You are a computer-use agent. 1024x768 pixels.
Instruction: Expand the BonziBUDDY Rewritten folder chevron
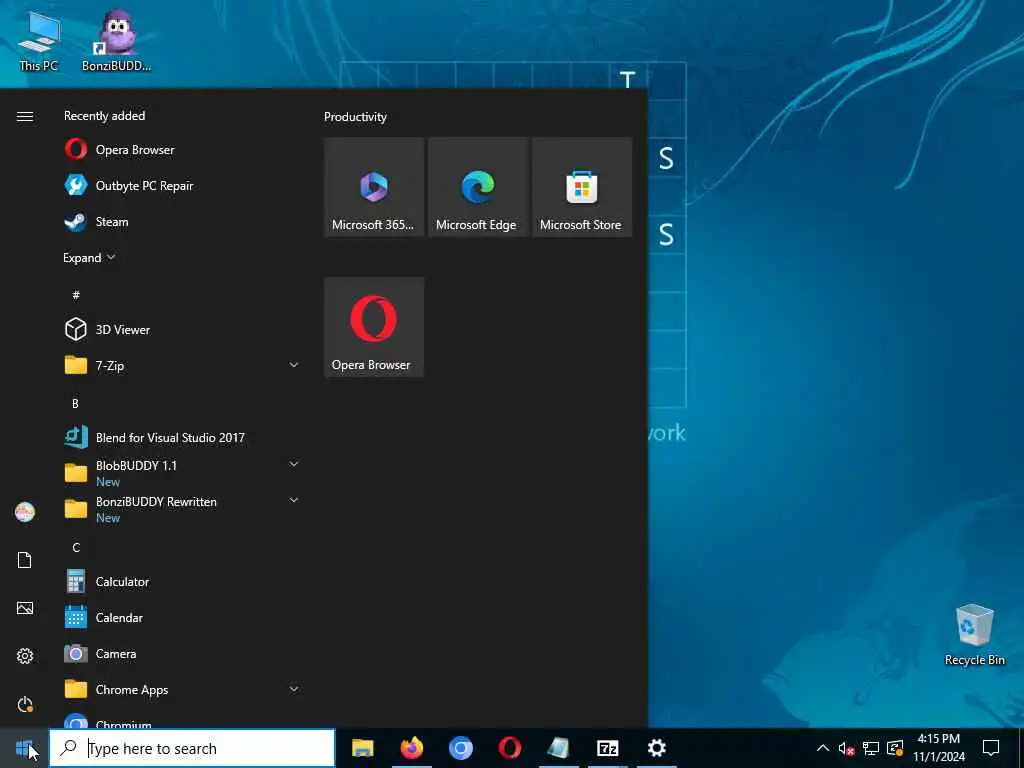294,500
